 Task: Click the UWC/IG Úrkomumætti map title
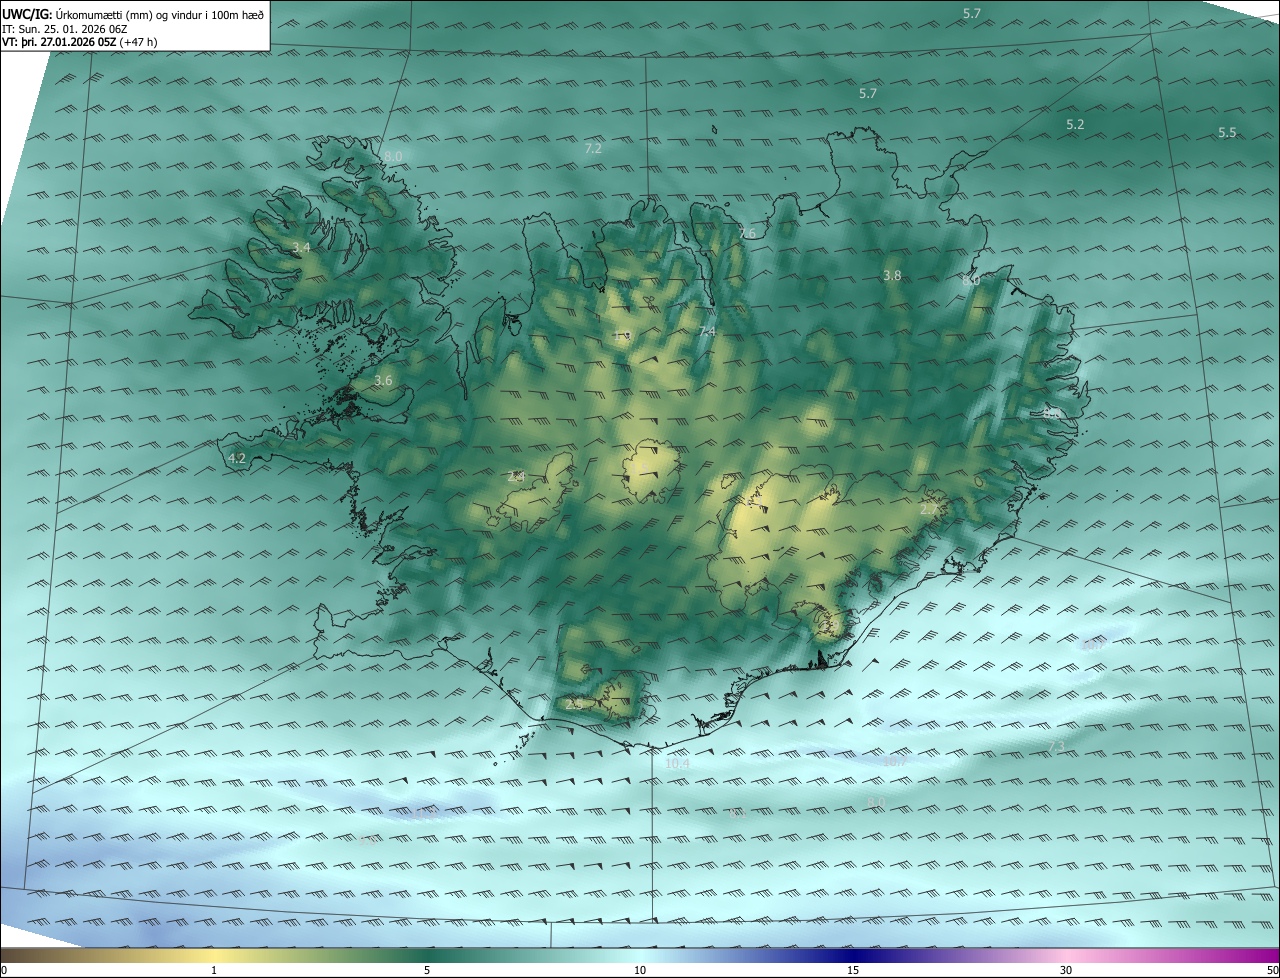[x=133, y=14]
